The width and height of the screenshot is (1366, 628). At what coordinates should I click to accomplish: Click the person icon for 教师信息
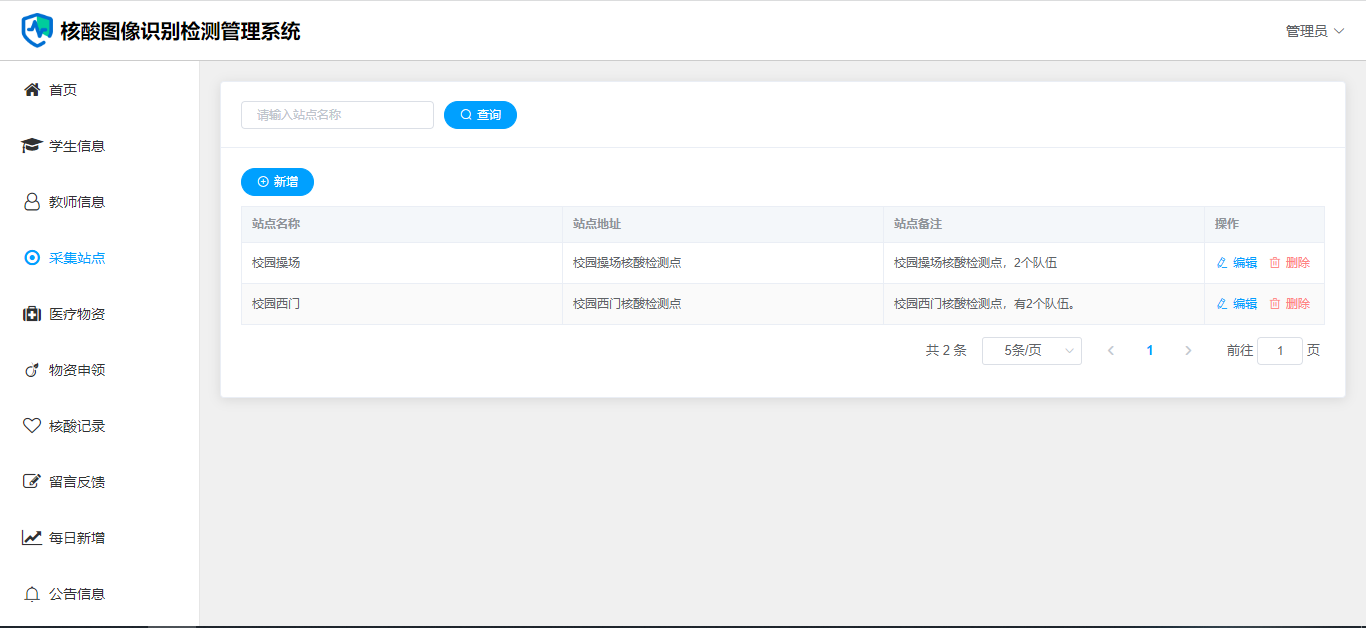[32, 202]
